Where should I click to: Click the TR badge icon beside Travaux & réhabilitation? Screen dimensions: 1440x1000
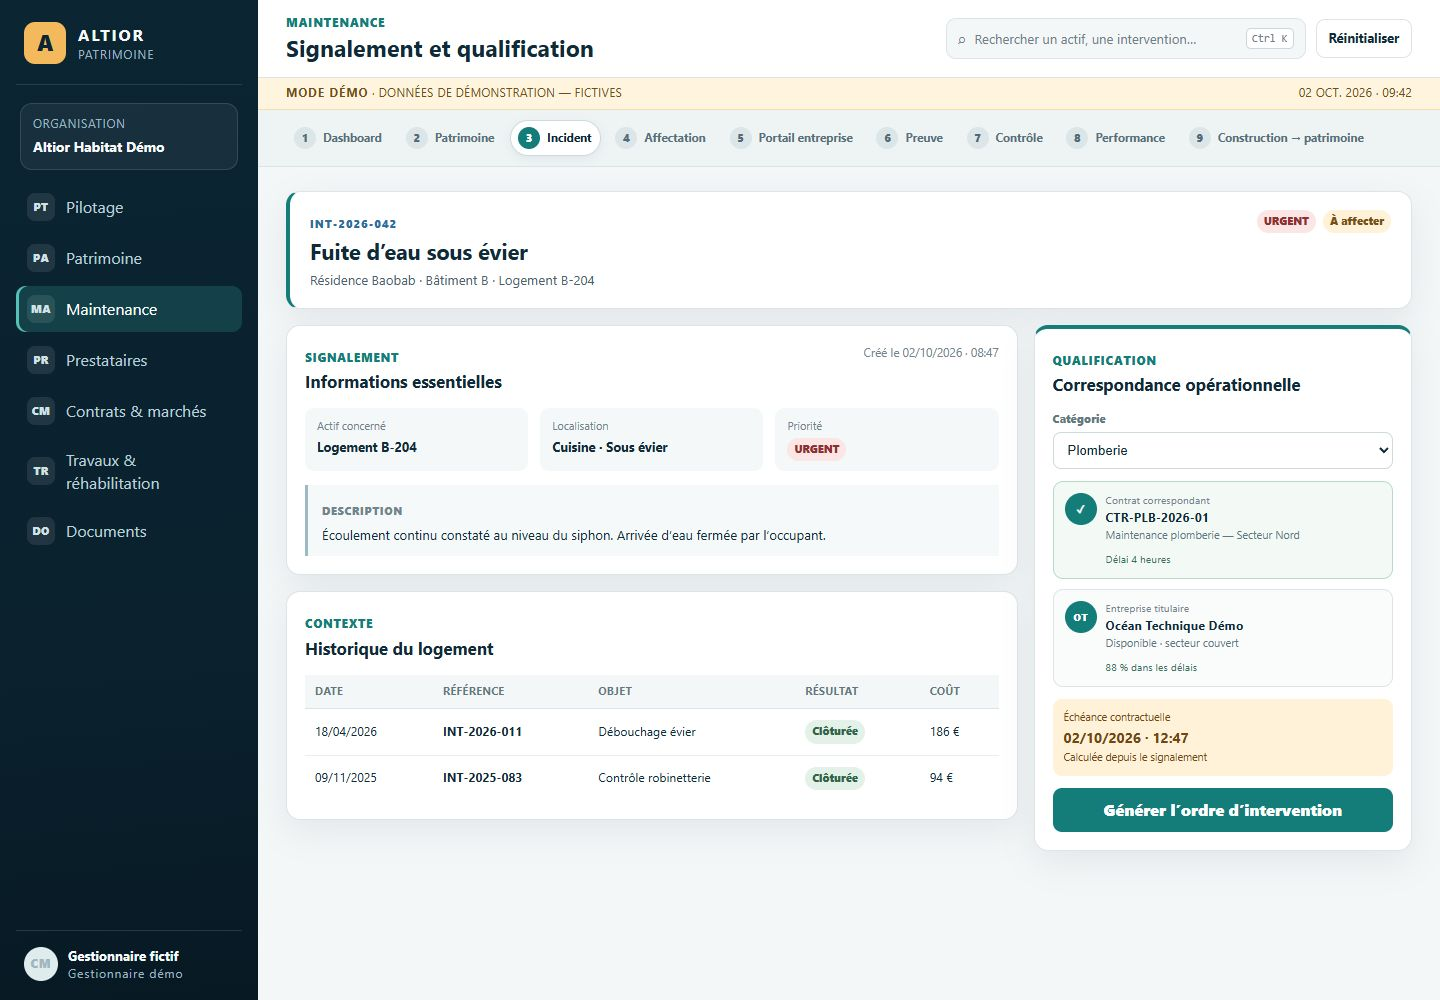[41, 471]
